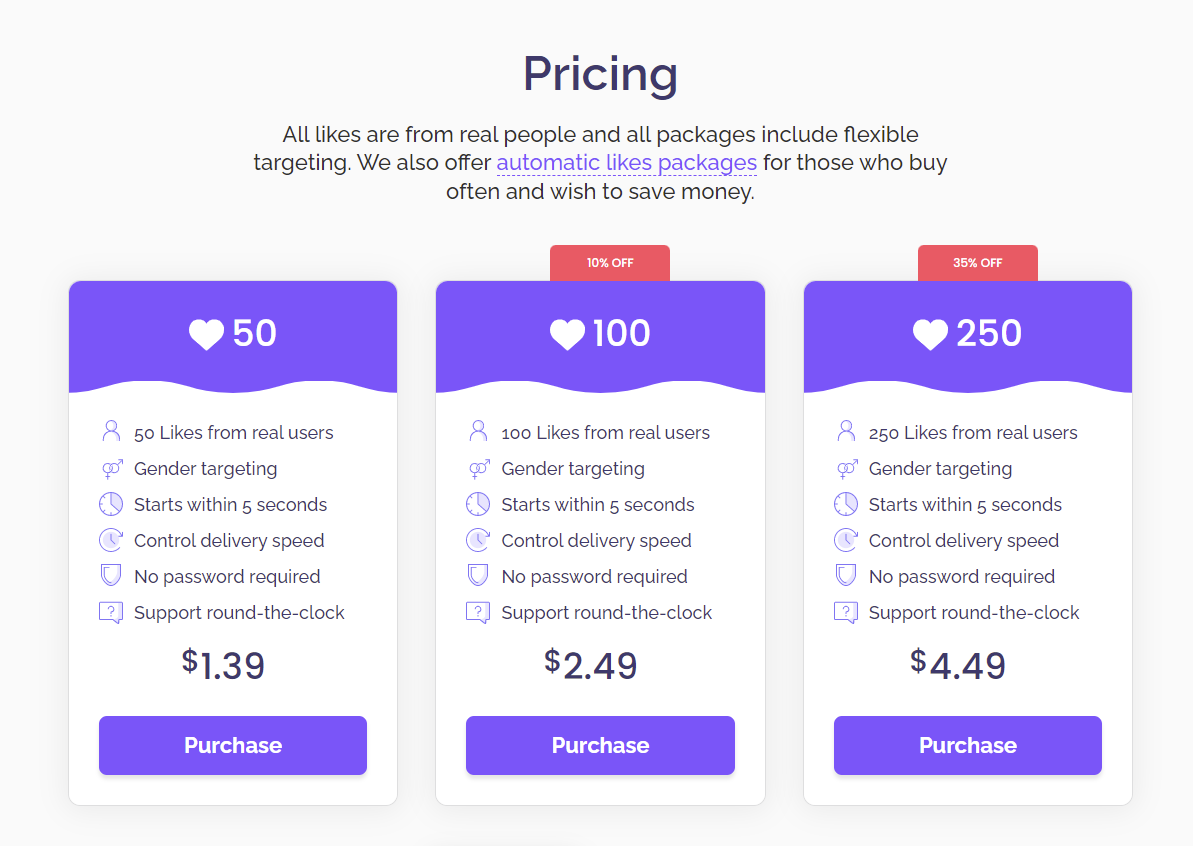Click the 35% OFF badge
Viewport: 1193px width, 846px height.
[977, 263]
